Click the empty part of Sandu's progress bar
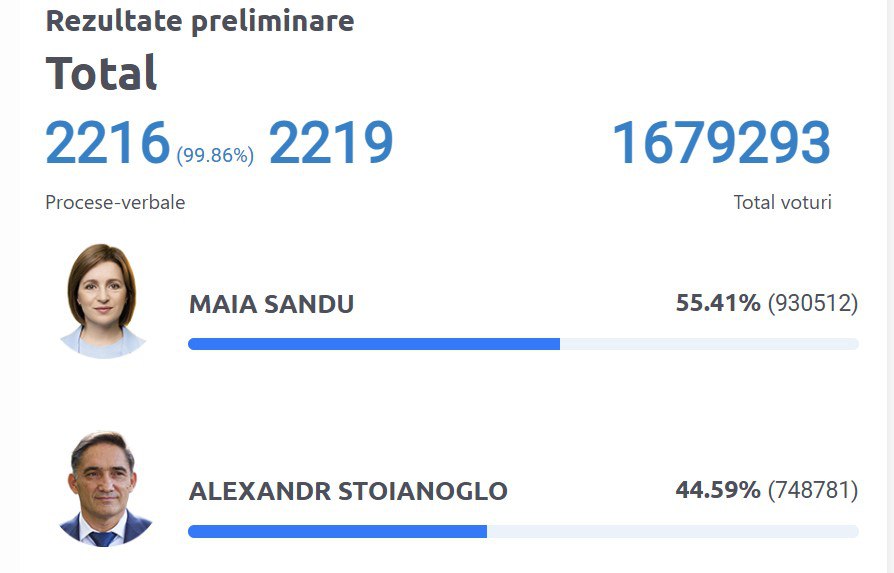This screenshot has height=573, width=894. pyautogui.click(x=709, y=344)
